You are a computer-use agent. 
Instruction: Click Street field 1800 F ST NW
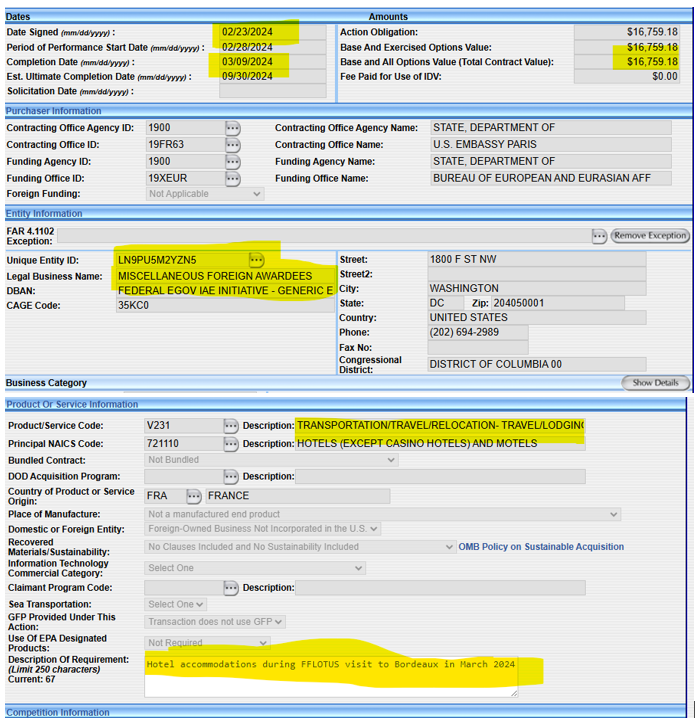[537, 259]
